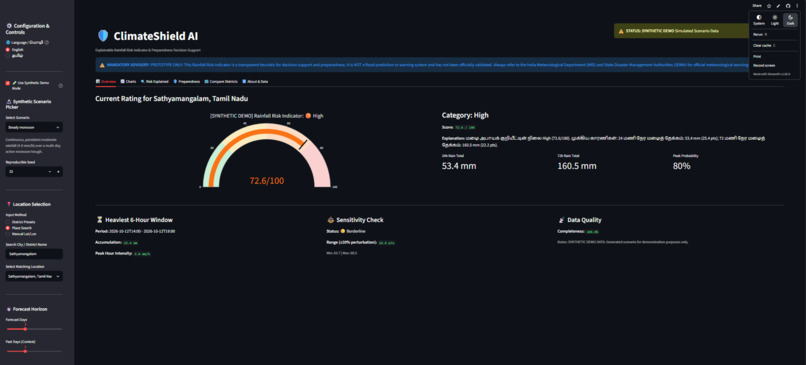Screen dimensions: 806x365
Task: Click the Reproducible Seed number field
Action: coord(26,172)
